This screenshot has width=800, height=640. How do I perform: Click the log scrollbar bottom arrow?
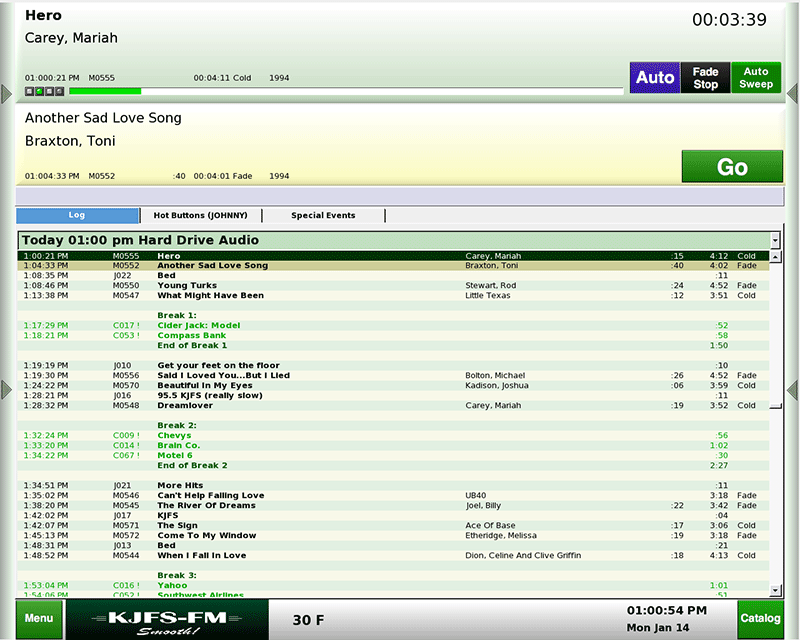click(775, 592)
